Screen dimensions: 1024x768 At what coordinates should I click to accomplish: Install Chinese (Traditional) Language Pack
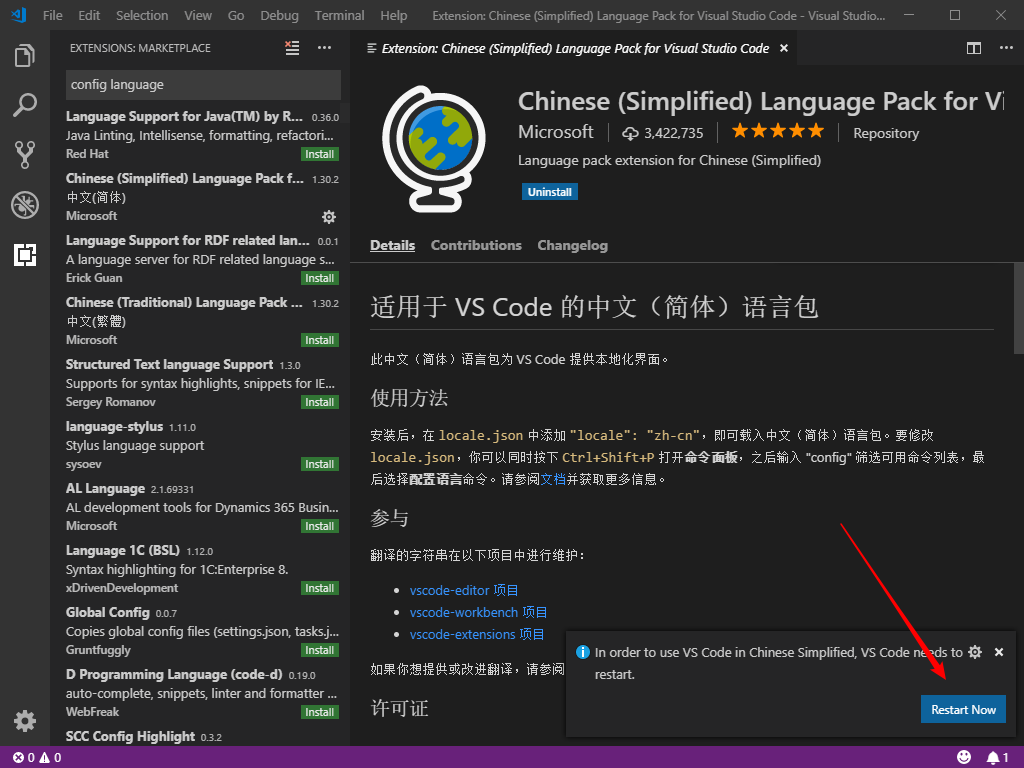click(x=319, y=340)
